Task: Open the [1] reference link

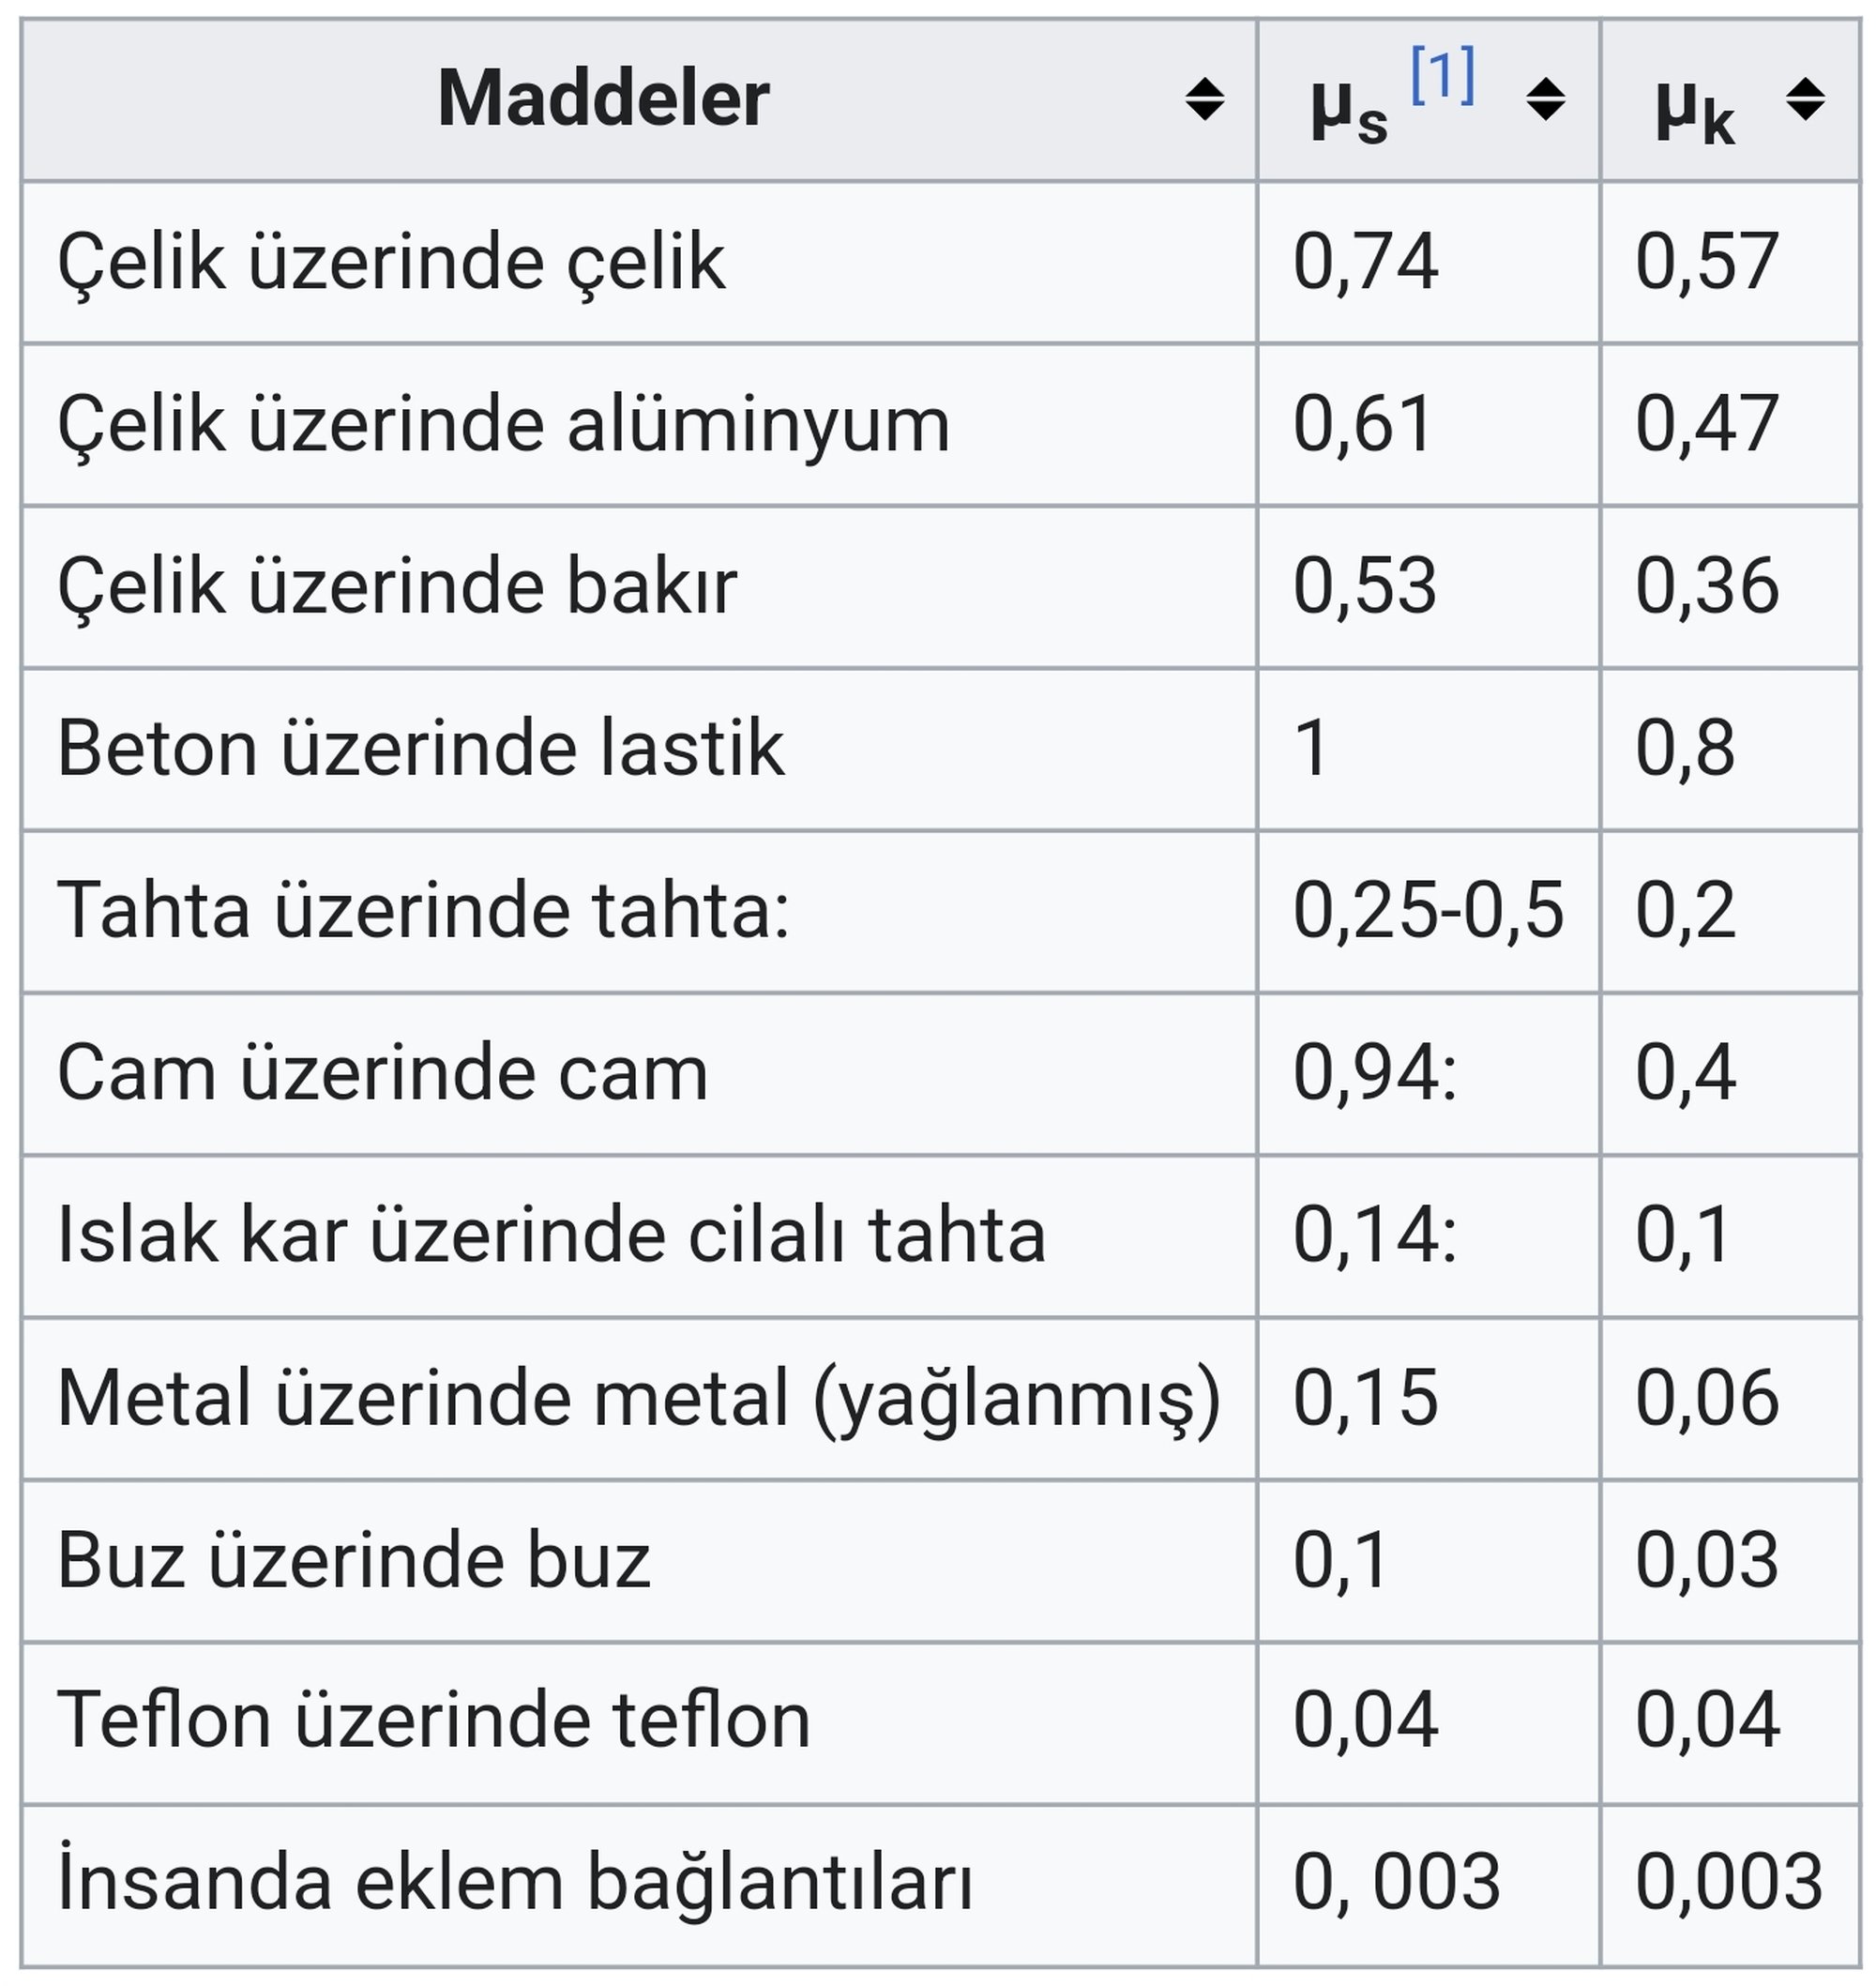Action: (x=1442, y=76)
